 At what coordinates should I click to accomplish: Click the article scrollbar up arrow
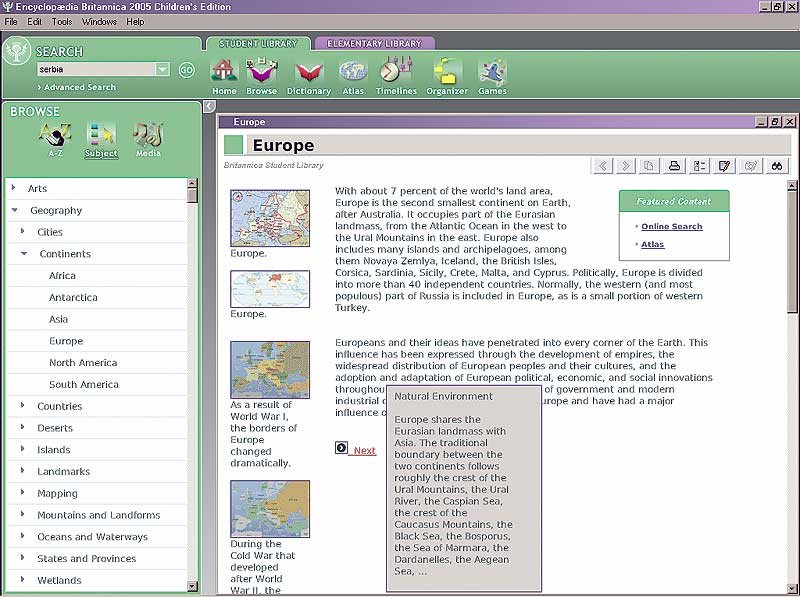click(792, 185)
